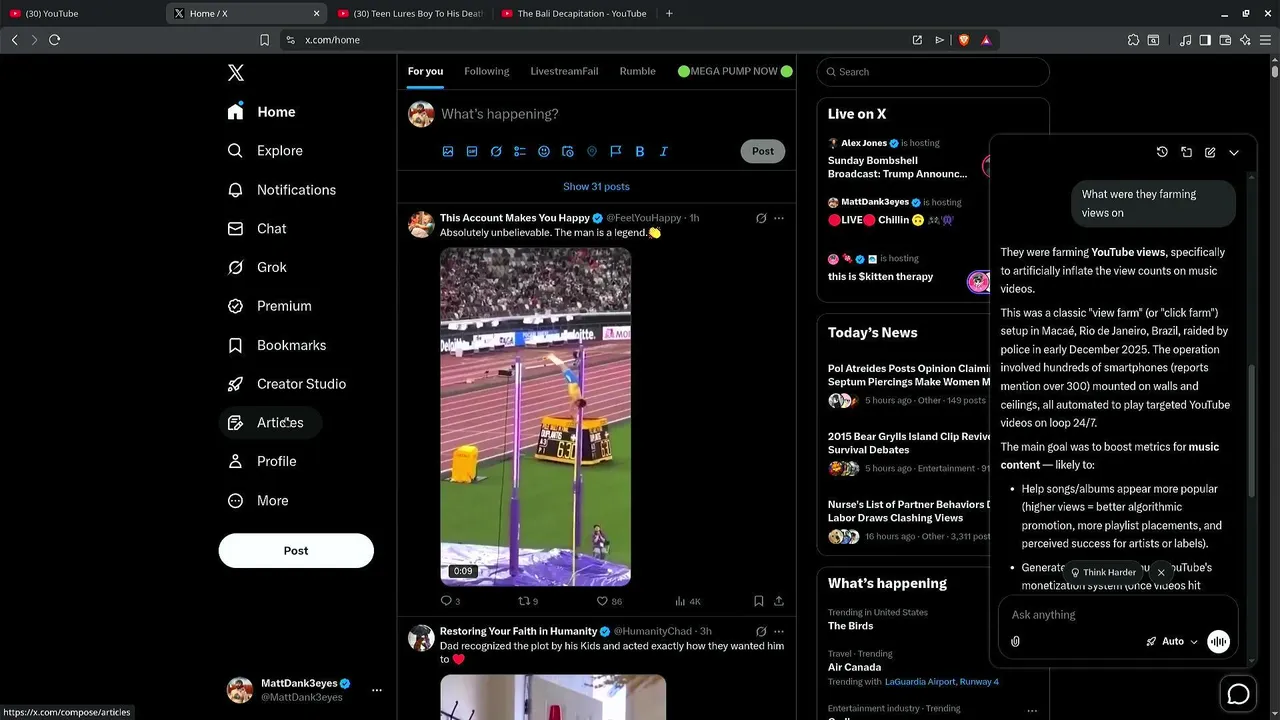Like the pole vault post
Viewport: 1280px width, 720px height.
pyautogui.click(x=602, y=601)
